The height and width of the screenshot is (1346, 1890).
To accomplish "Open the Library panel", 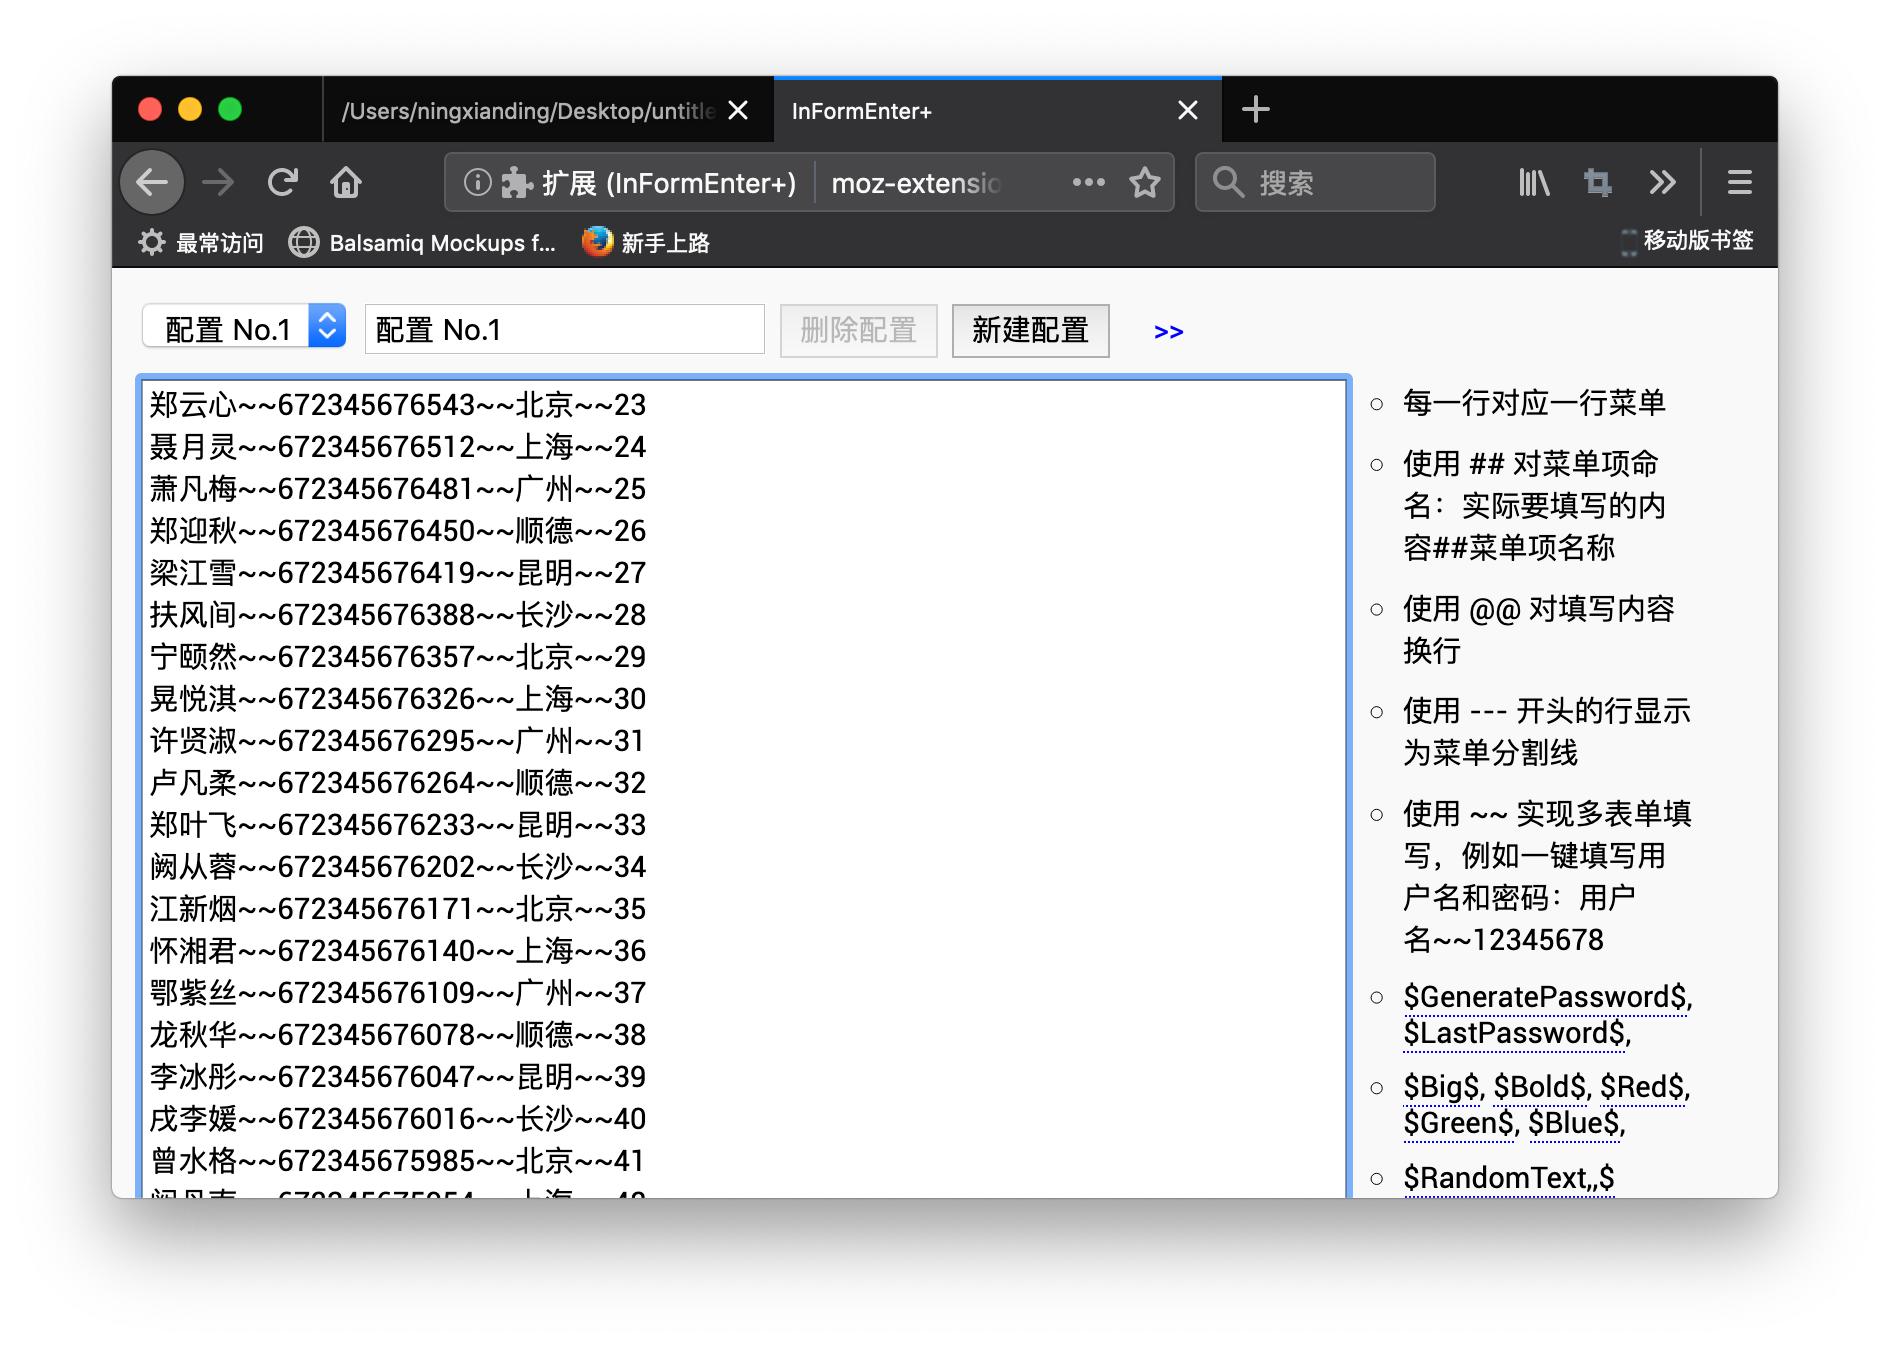I will (1532, 182).
